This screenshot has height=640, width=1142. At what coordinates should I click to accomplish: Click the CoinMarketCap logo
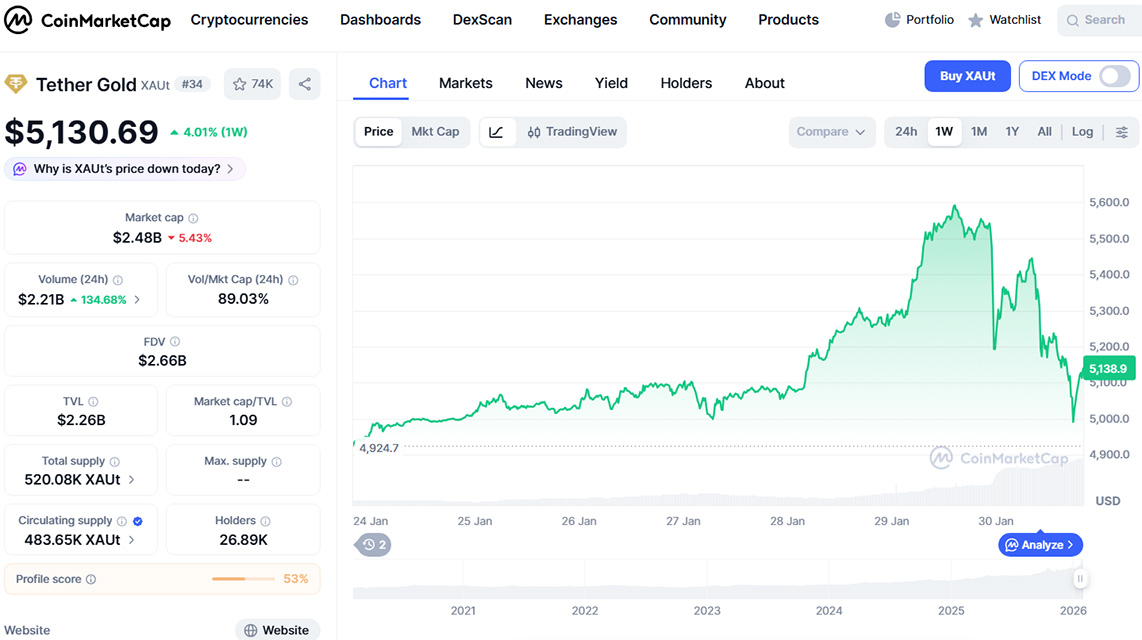pos(88,20)
